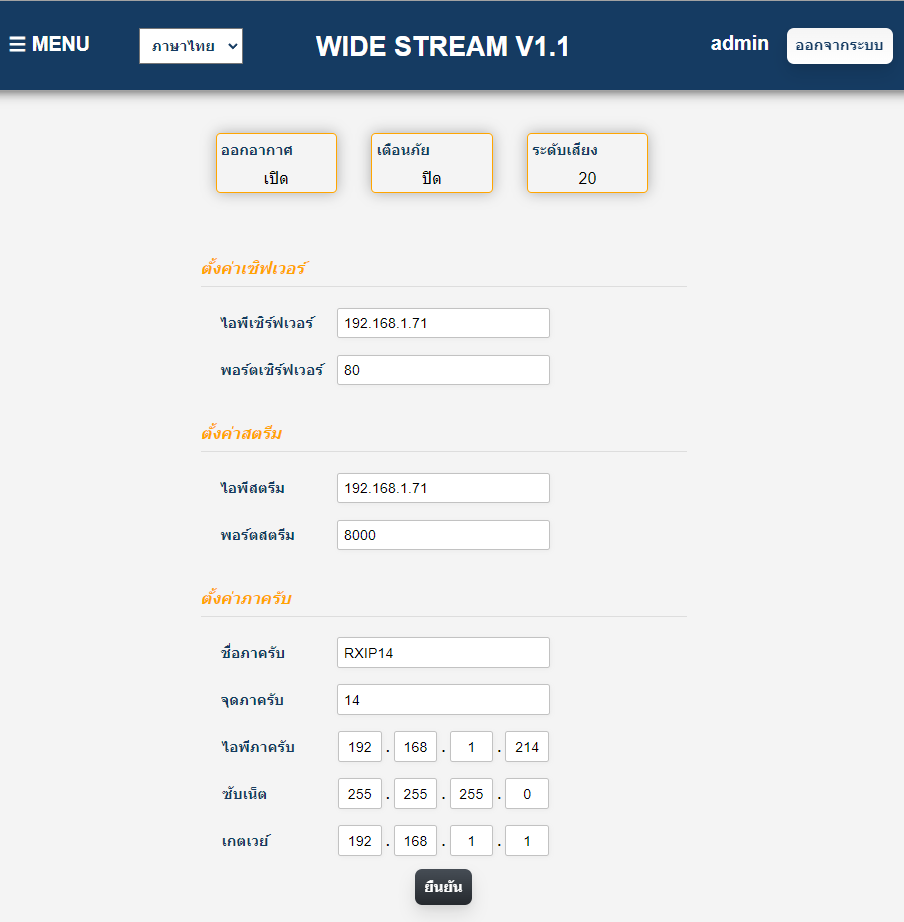
Task: Open the hamburger MENU
Action: (x=49, y=44)
